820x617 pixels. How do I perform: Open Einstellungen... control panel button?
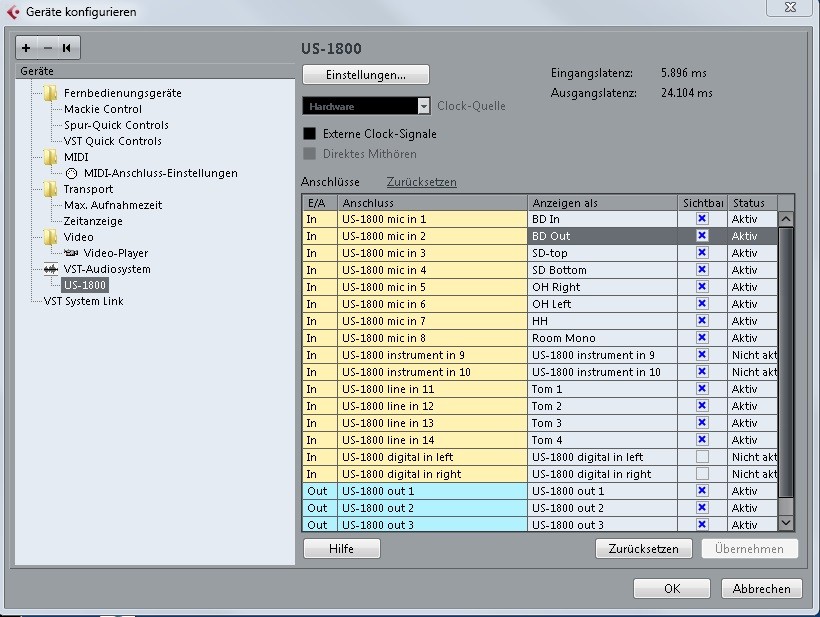pos(366,75)
